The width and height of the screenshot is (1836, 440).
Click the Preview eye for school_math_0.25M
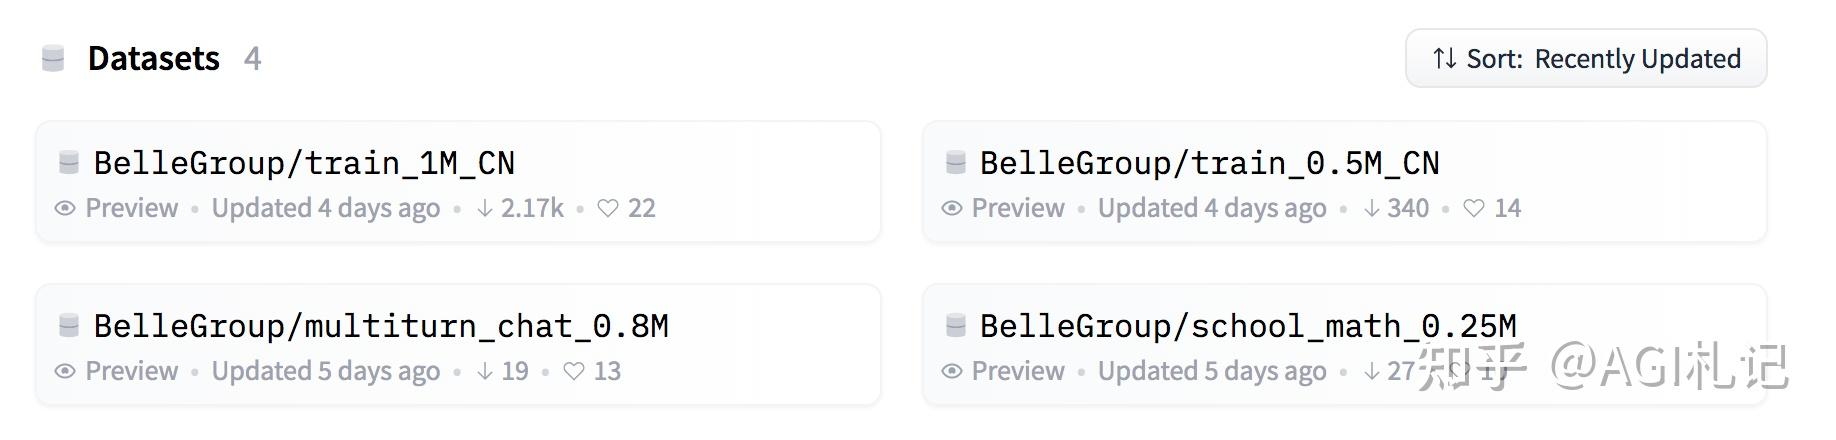pyautogui.click(x=952, y=371)
